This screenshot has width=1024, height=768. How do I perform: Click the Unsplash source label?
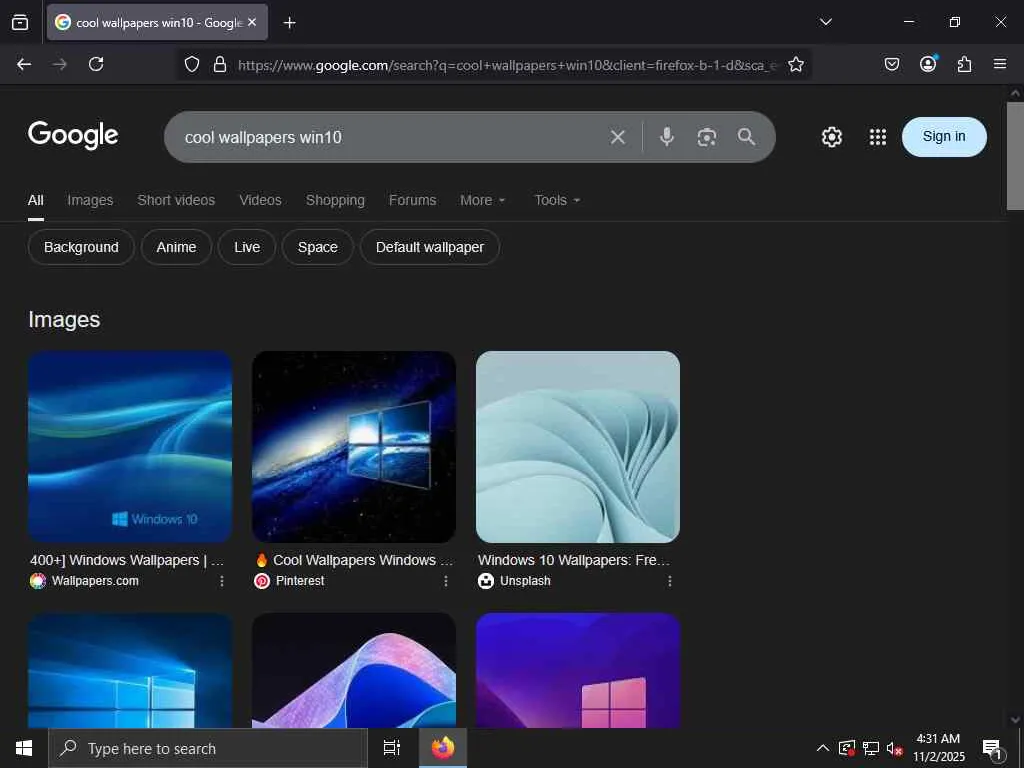[x=525, y=581]
